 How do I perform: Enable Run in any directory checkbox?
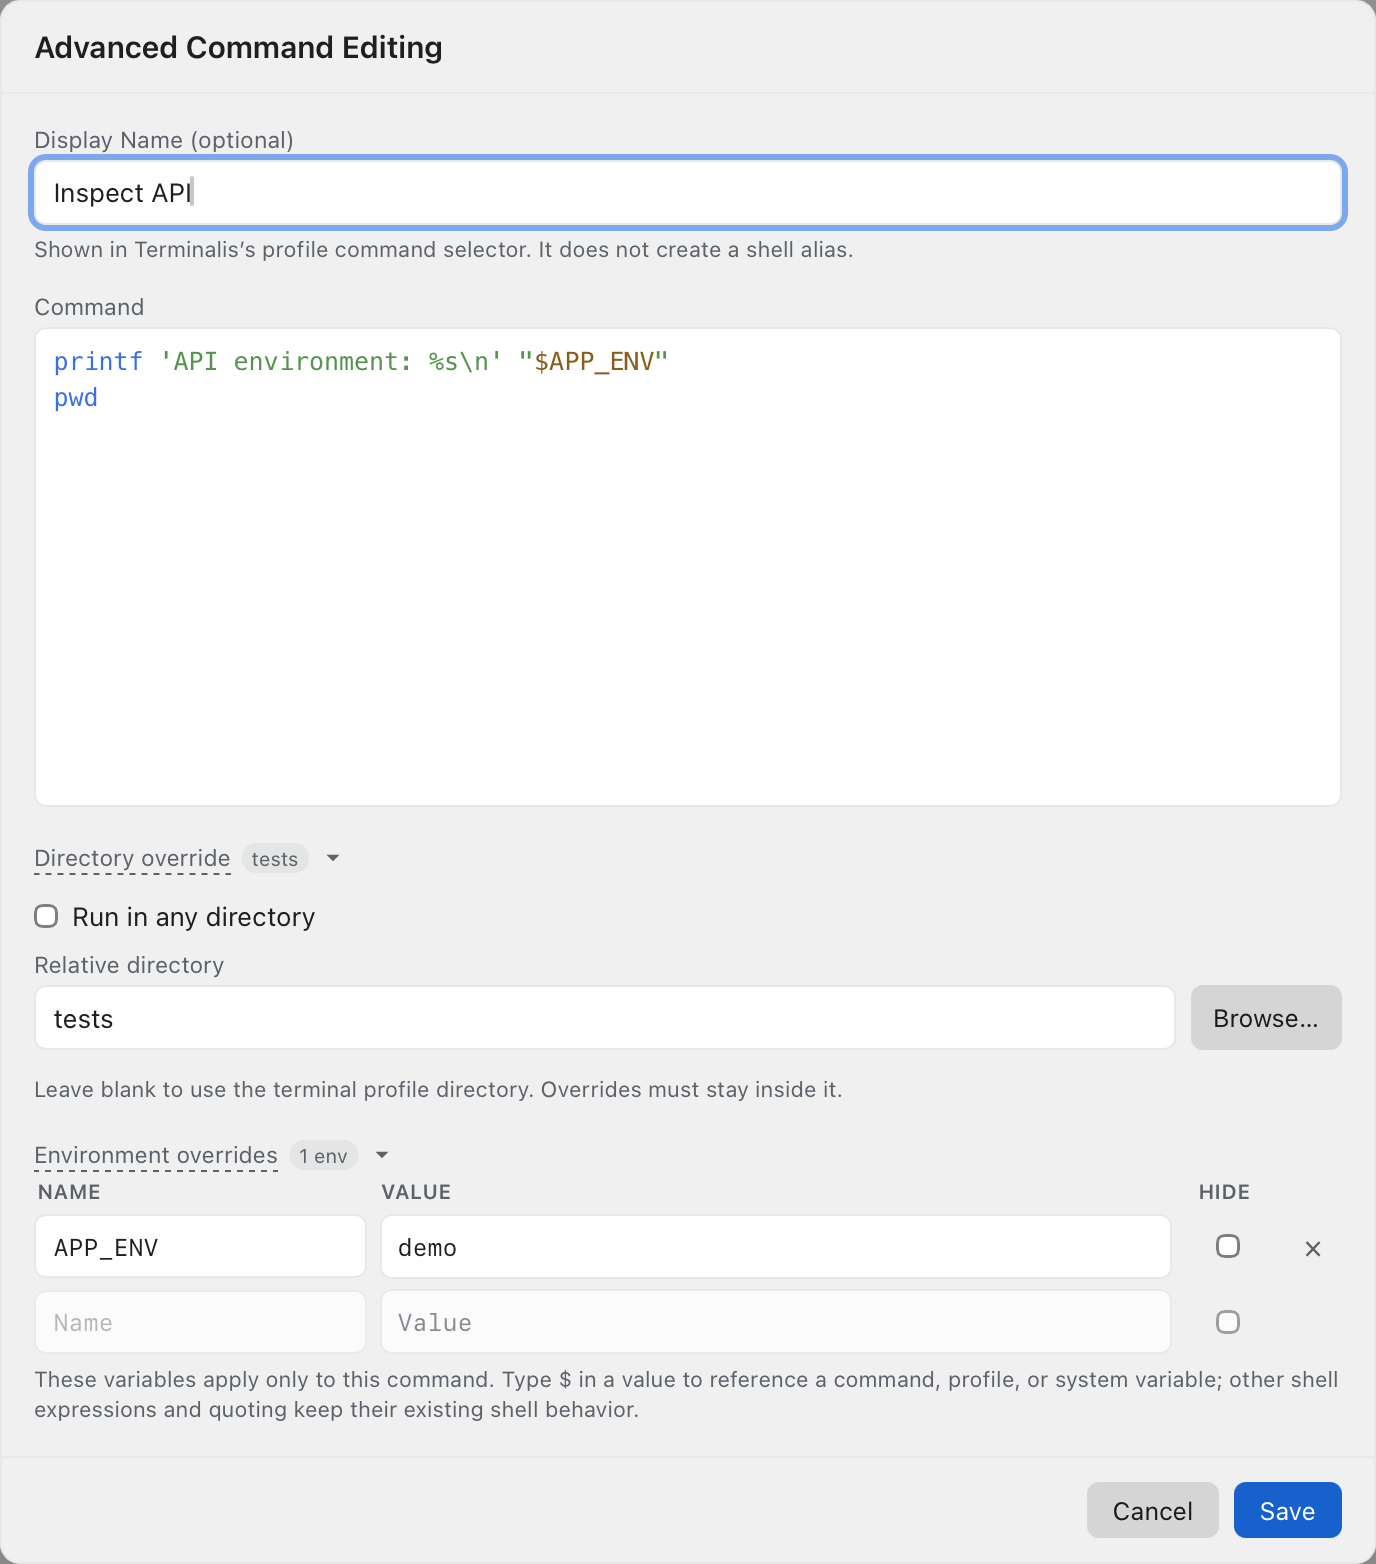click(46, 916)
